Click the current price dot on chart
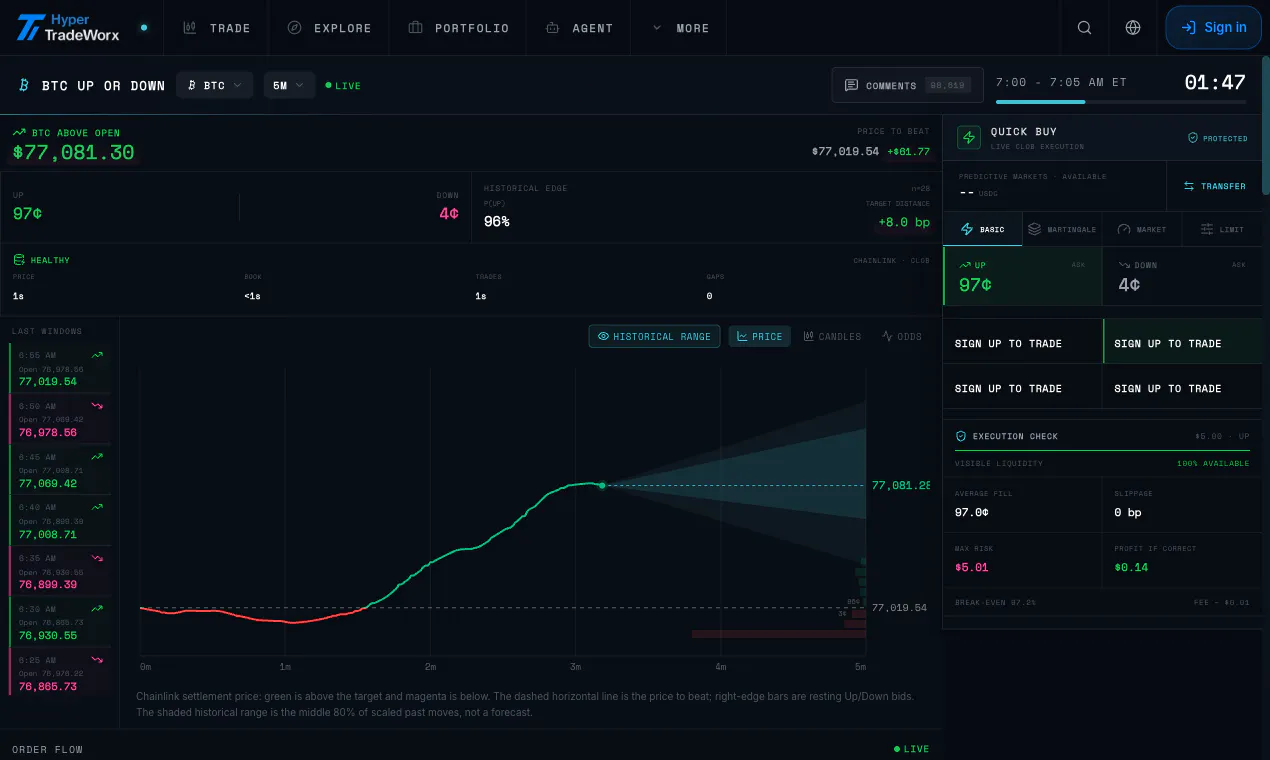Viewport: 1270px width, 760px height. (x=602, y=485)
